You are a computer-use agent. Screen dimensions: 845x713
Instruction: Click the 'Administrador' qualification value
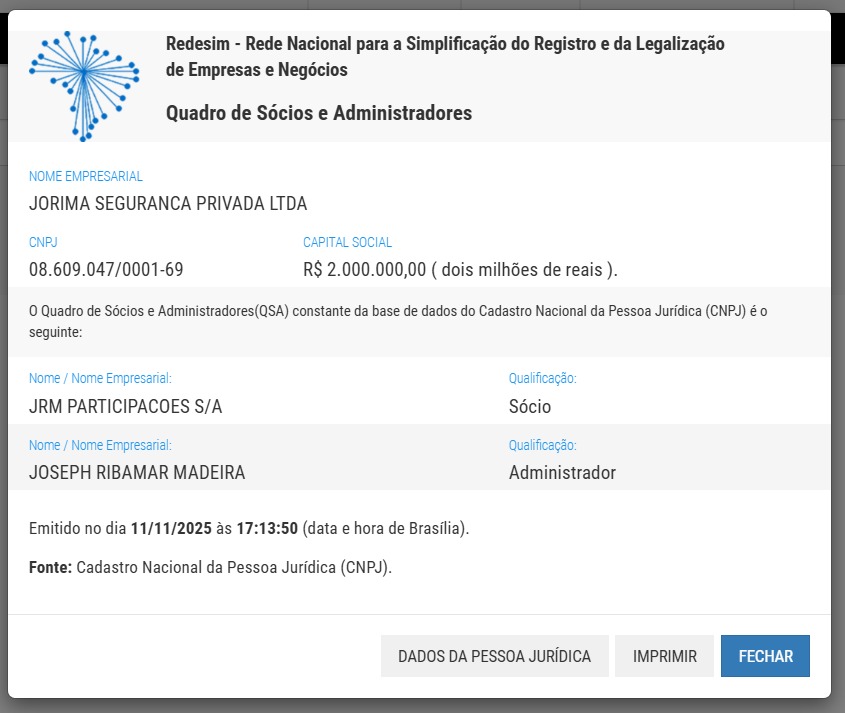562,473
